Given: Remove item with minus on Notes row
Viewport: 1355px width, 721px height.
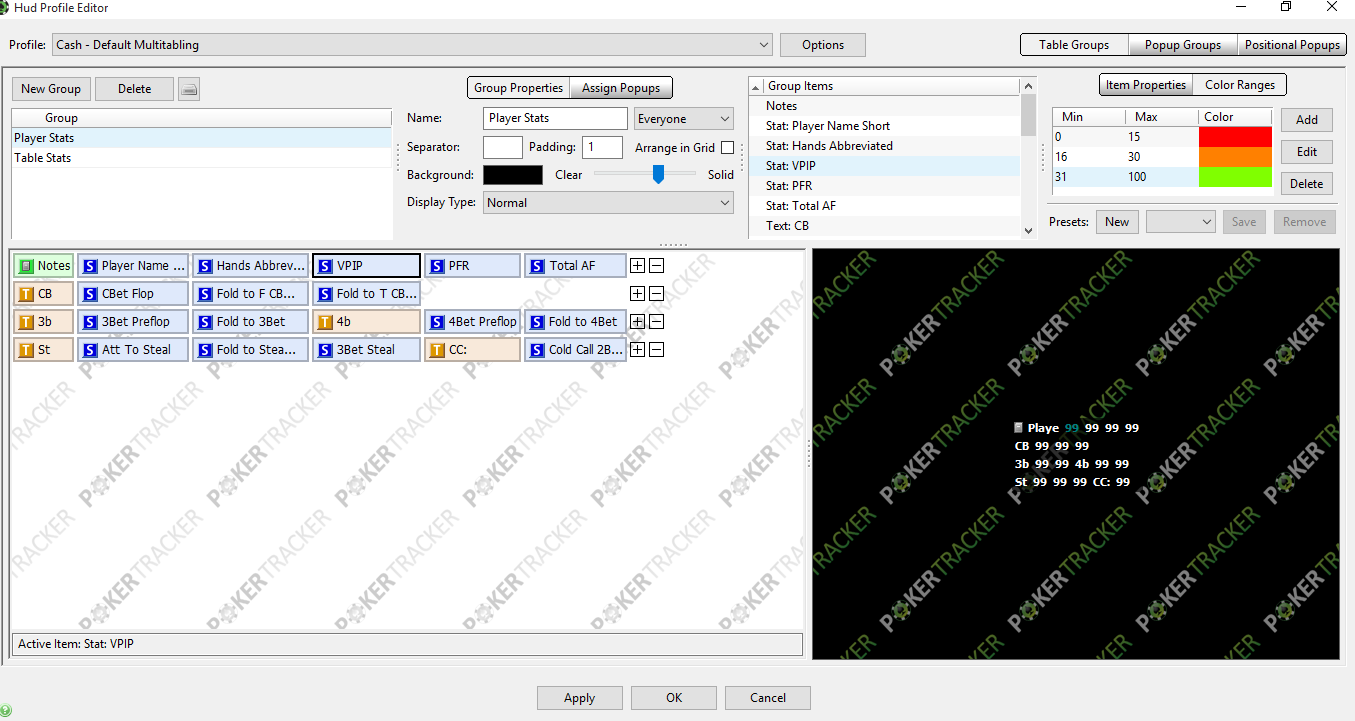Looking at the screenshot, I should point(656,266).
